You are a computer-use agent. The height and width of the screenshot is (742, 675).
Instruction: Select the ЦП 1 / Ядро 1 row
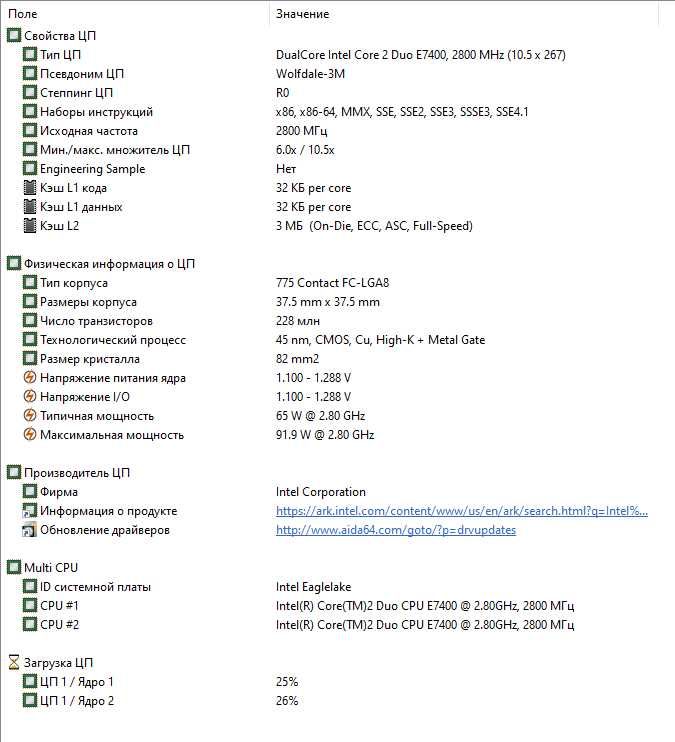[77, 681]
